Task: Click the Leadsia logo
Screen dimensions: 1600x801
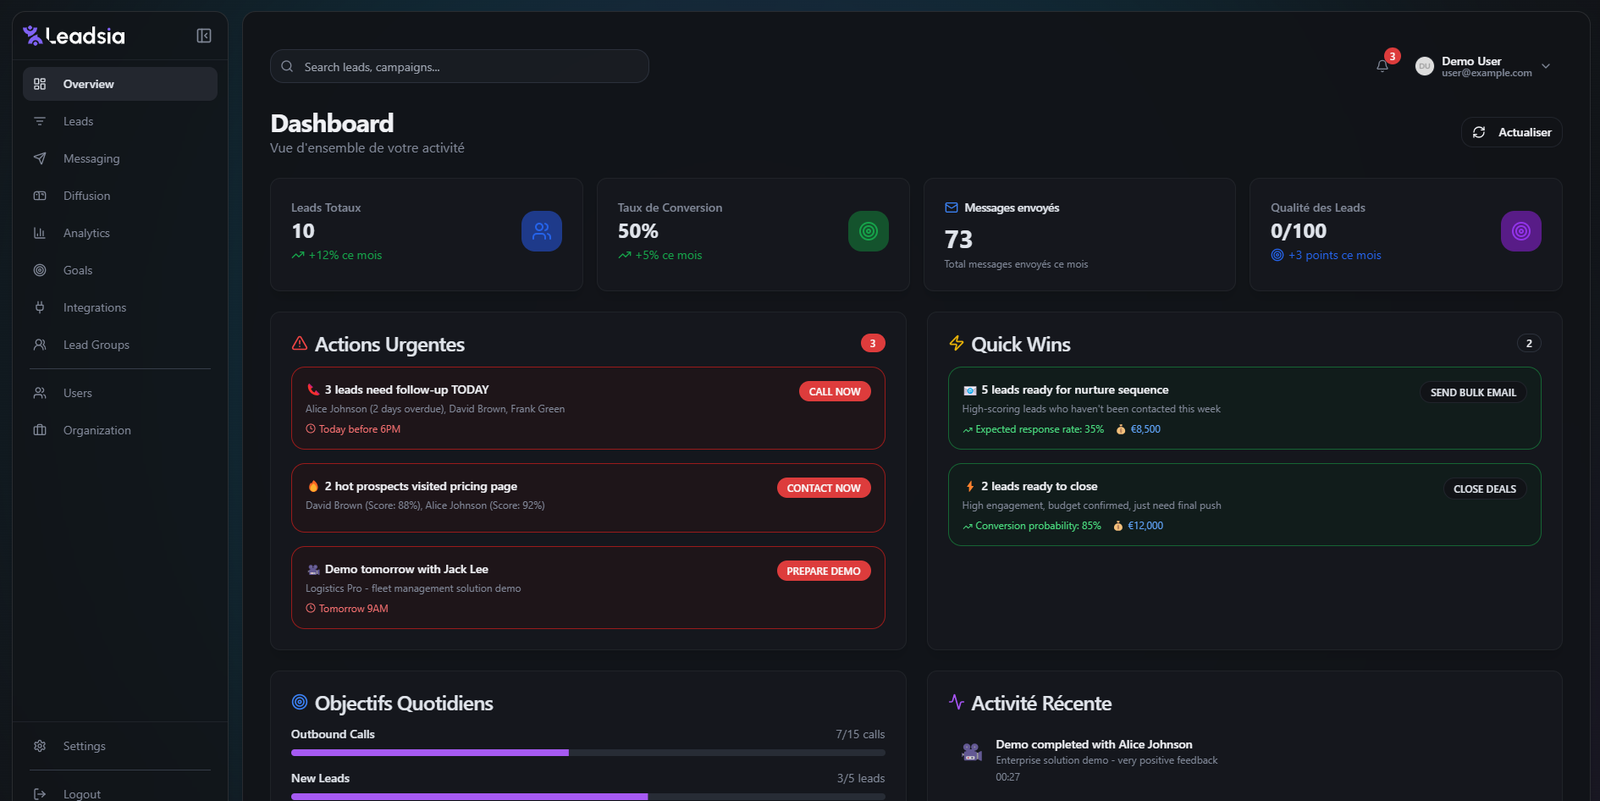Action: [74, 36]
